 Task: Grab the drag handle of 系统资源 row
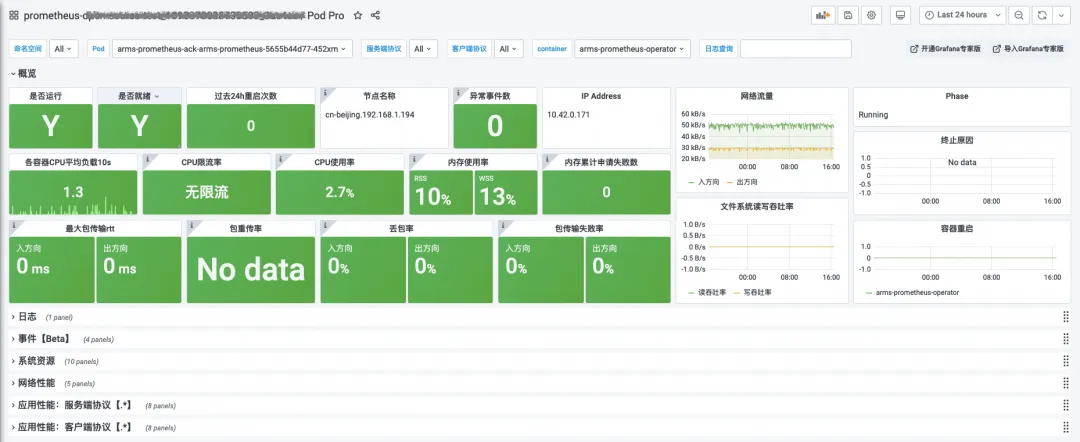point(1066,361)
